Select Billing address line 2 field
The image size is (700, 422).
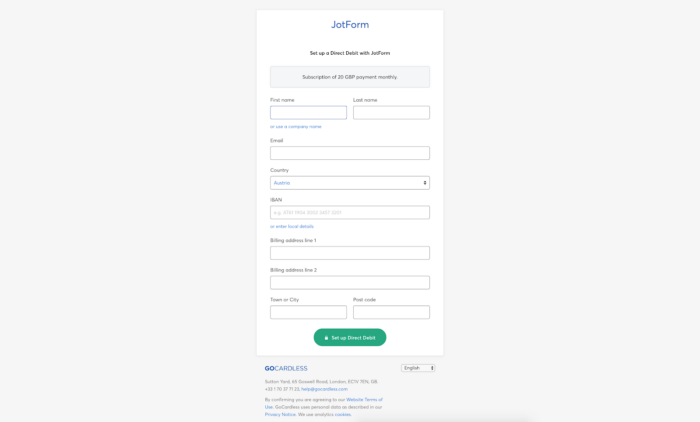pos(350,283)
